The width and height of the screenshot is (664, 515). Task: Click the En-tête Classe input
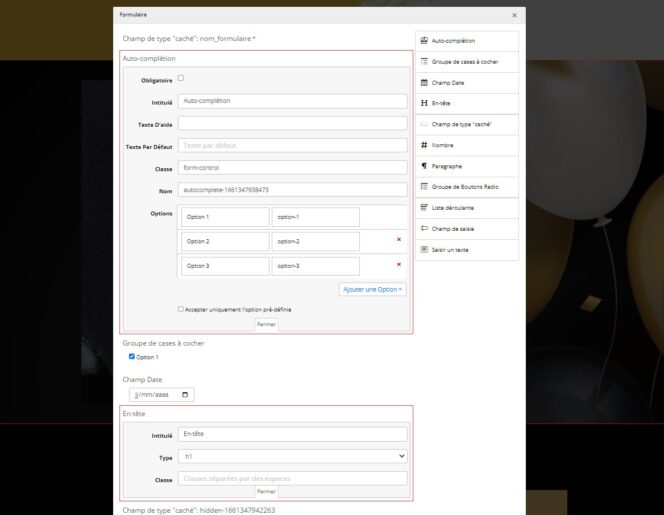(x=293, y=479)
